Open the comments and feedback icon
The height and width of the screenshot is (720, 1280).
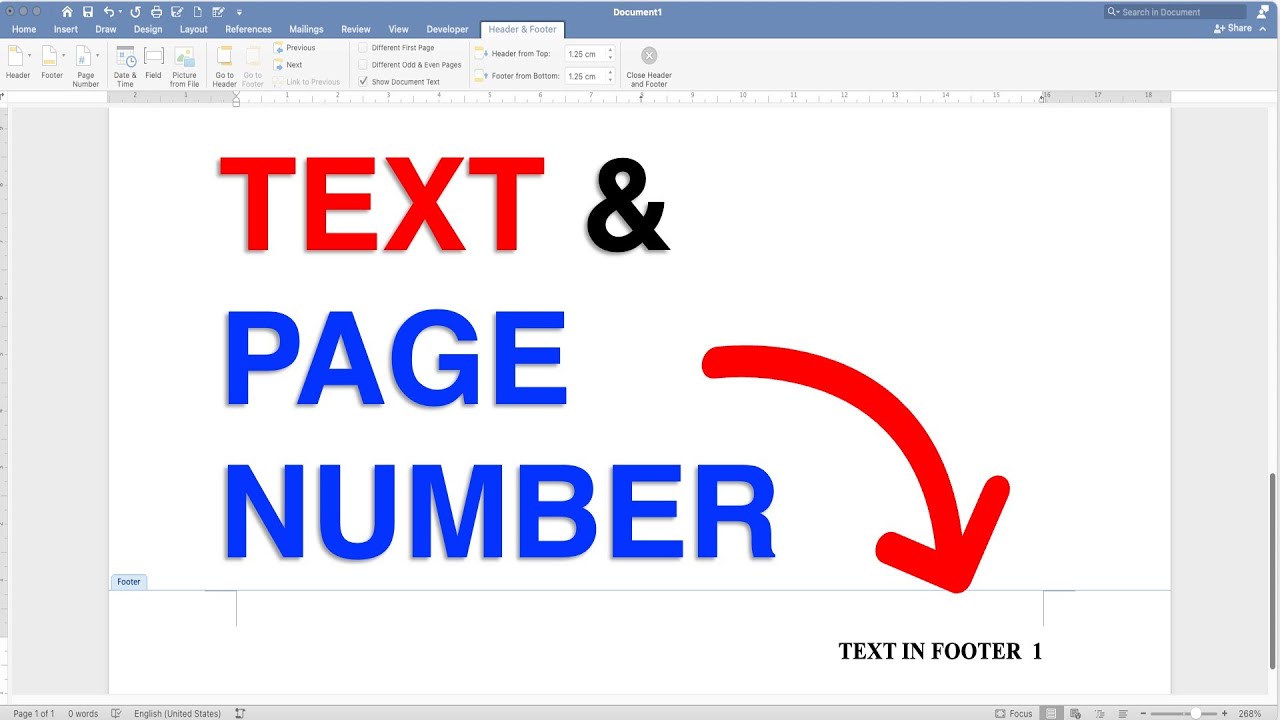point(1262,12)
